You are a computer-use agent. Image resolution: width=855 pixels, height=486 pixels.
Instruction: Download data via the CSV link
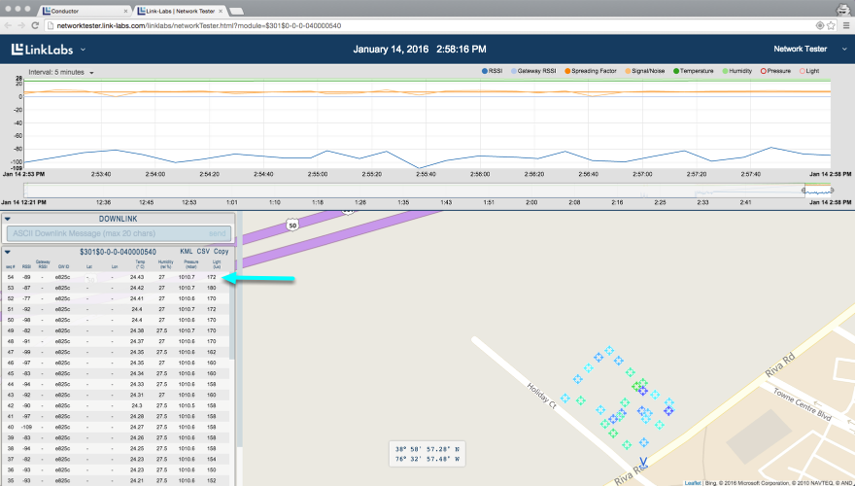[203, 252]
